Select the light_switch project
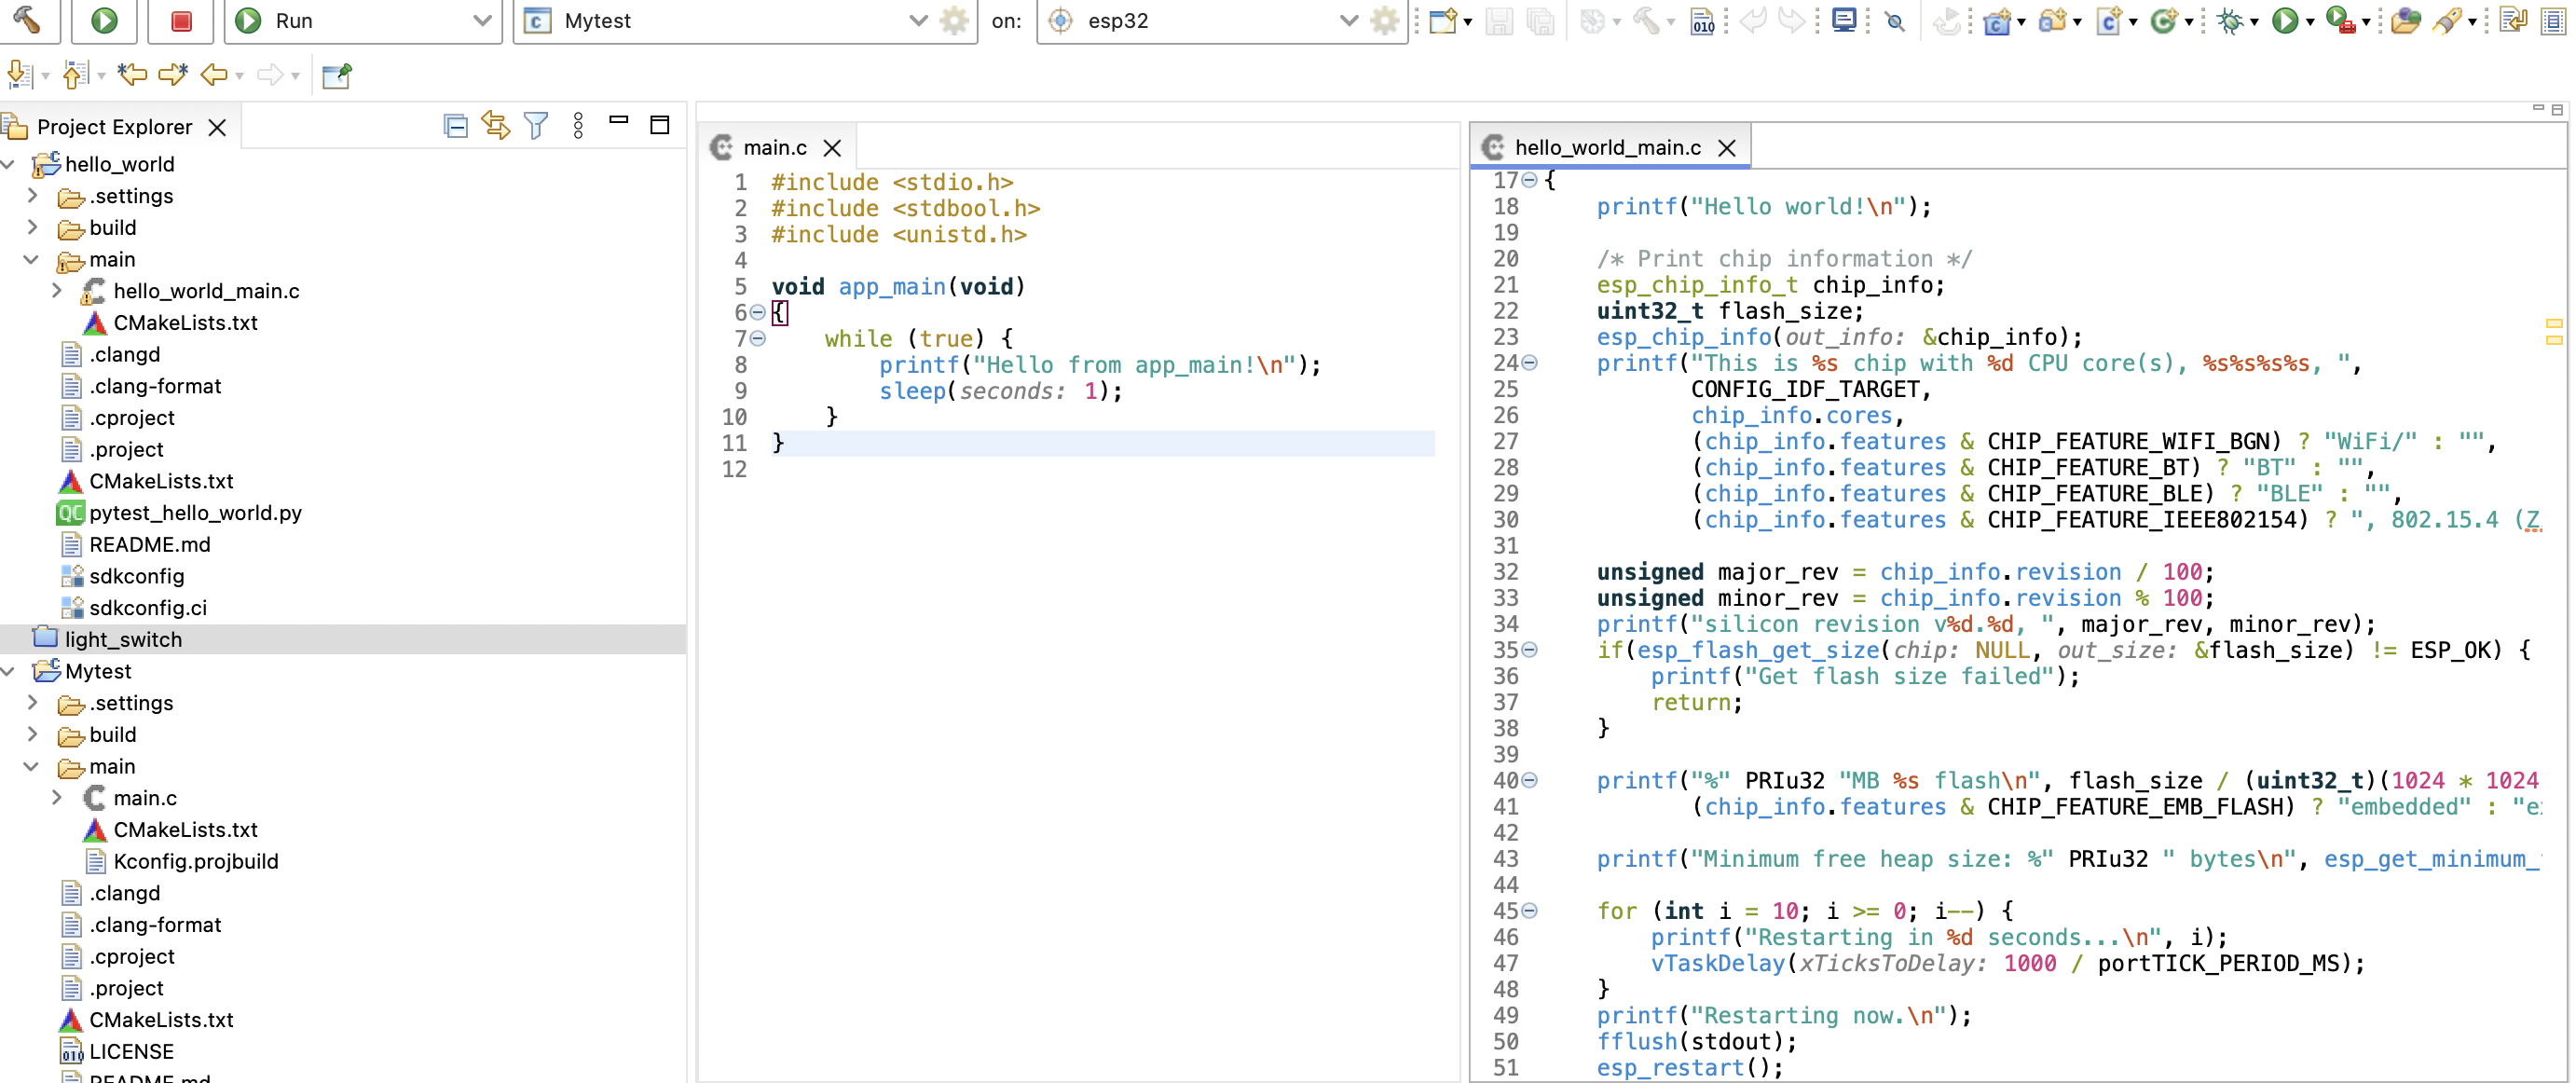The image size is (2576, 1083). [x=123, y=639]
